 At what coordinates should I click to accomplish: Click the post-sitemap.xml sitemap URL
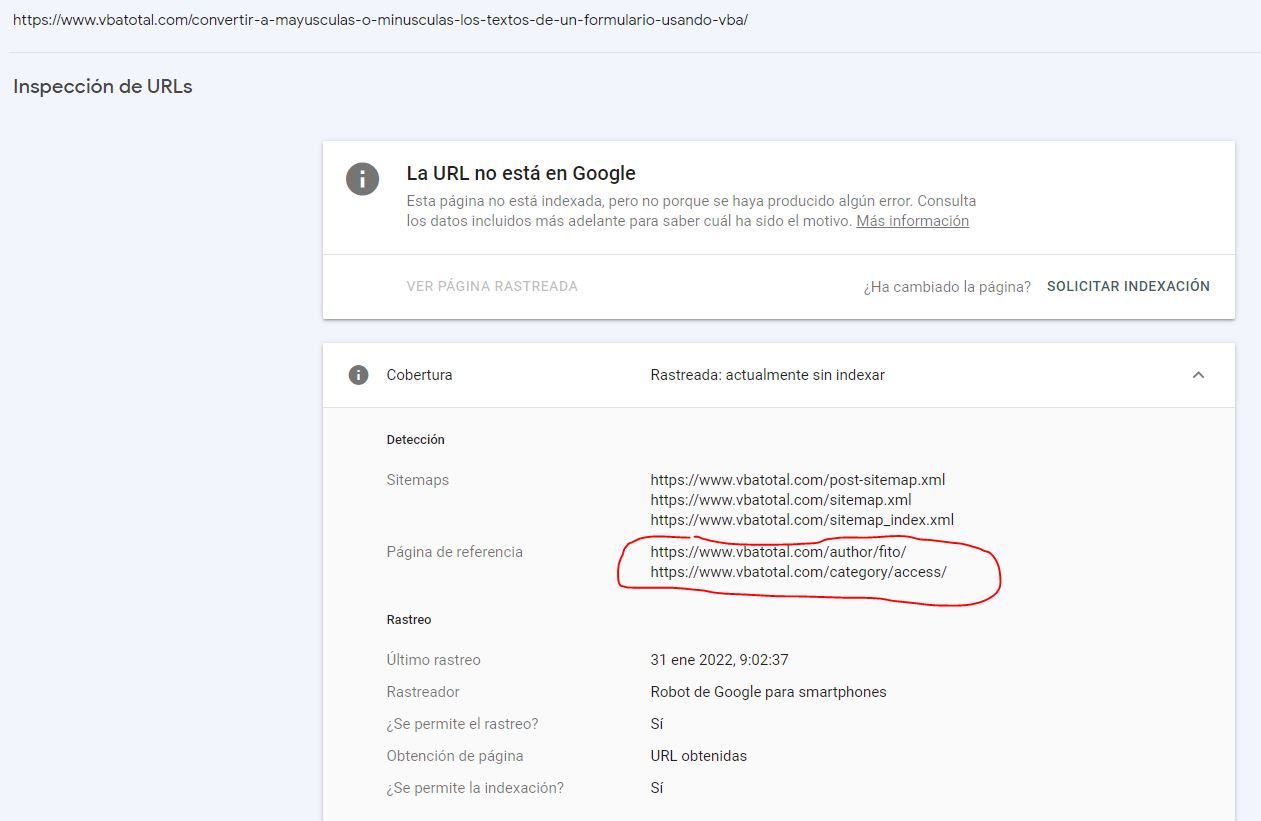point(797,480)
